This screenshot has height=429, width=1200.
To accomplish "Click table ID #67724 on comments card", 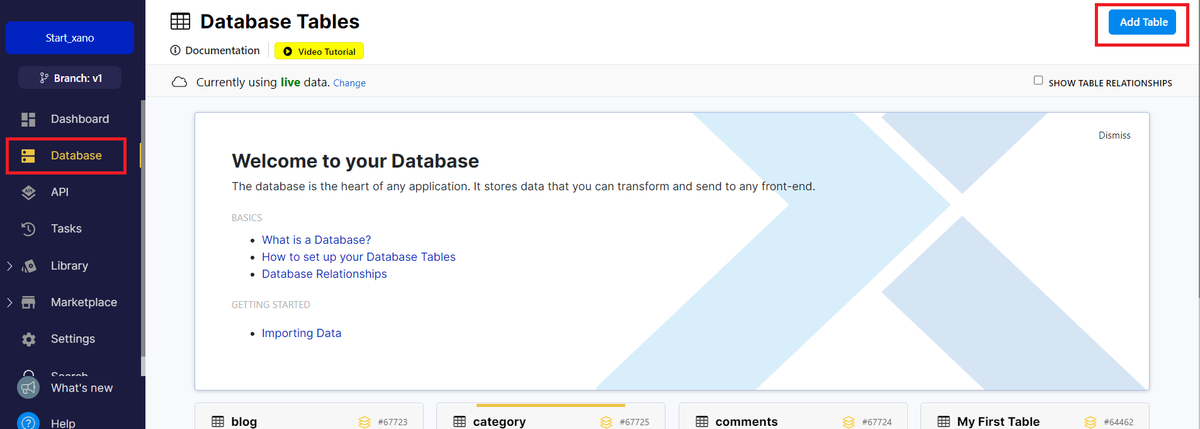I will (877, 422).
